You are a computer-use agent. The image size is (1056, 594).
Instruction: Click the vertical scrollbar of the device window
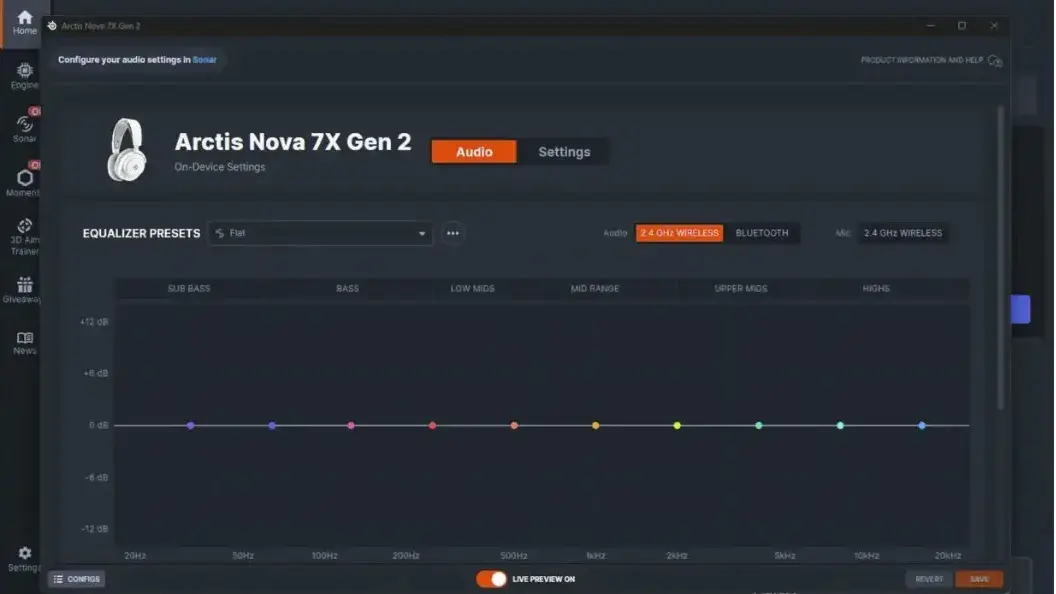coord(1001,256)
